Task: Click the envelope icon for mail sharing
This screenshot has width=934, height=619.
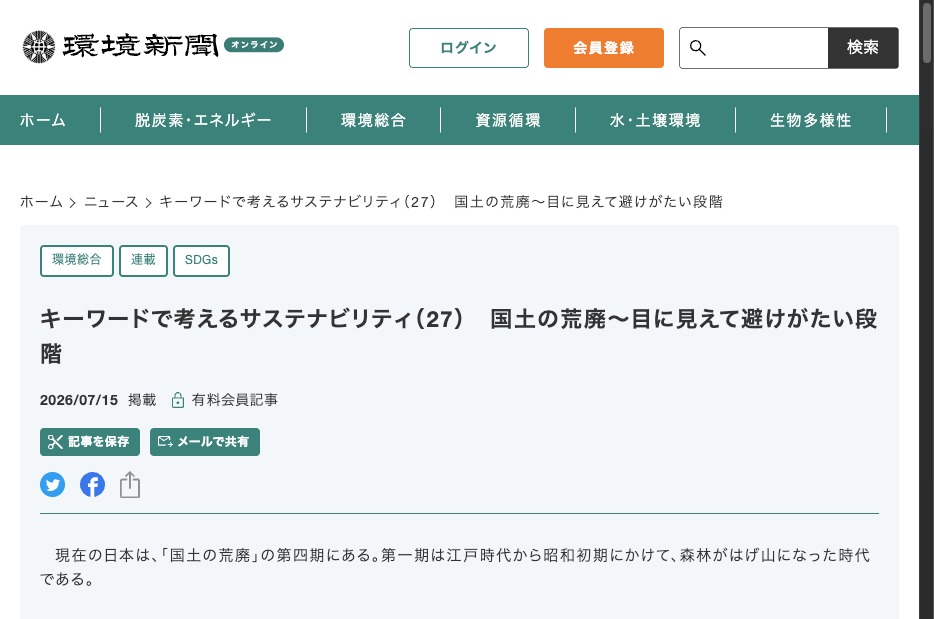Action: pyautogui.click(x=165, y=441)
